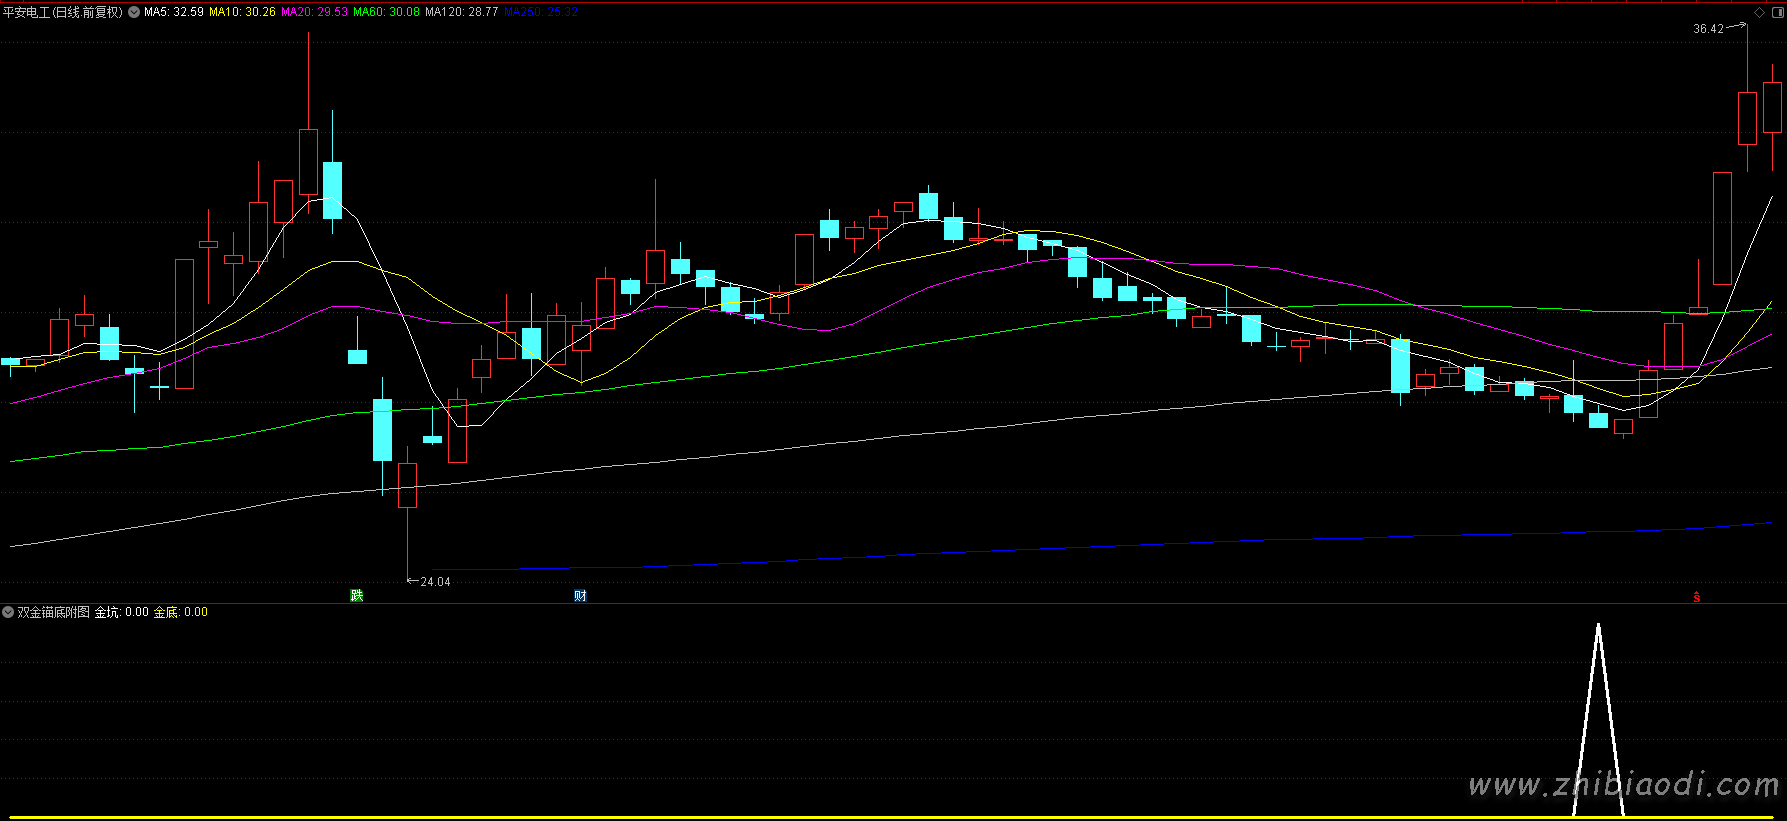Click the green 跌 marker on the timeline
The image size is (1787, 821).
pos(357,596)
